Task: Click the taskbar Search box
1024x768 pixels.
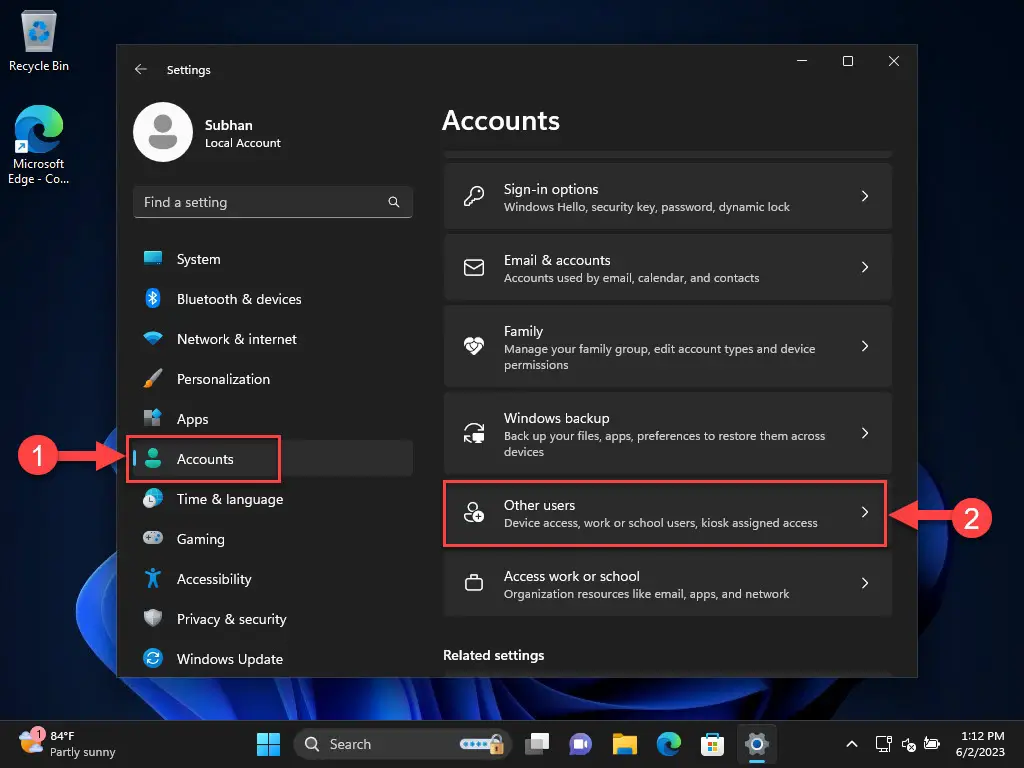Action: 402,744
